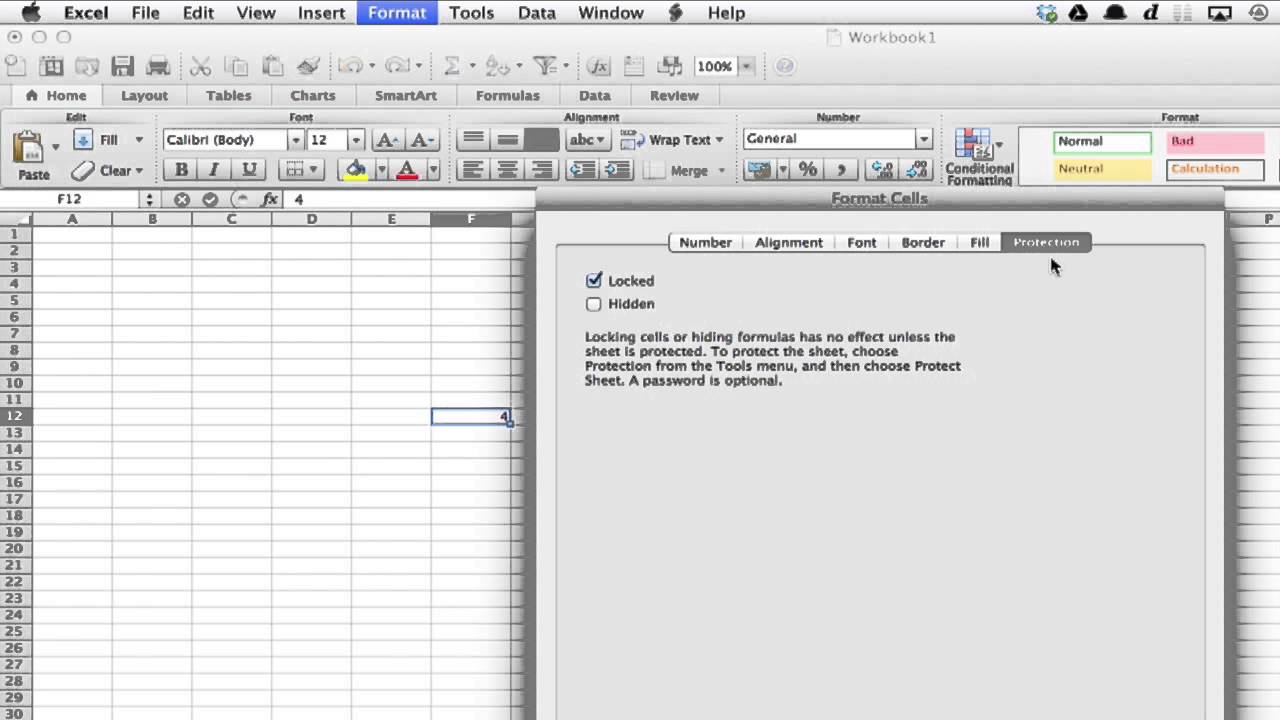
Task: Click the column A header
Action: (72, 219)
